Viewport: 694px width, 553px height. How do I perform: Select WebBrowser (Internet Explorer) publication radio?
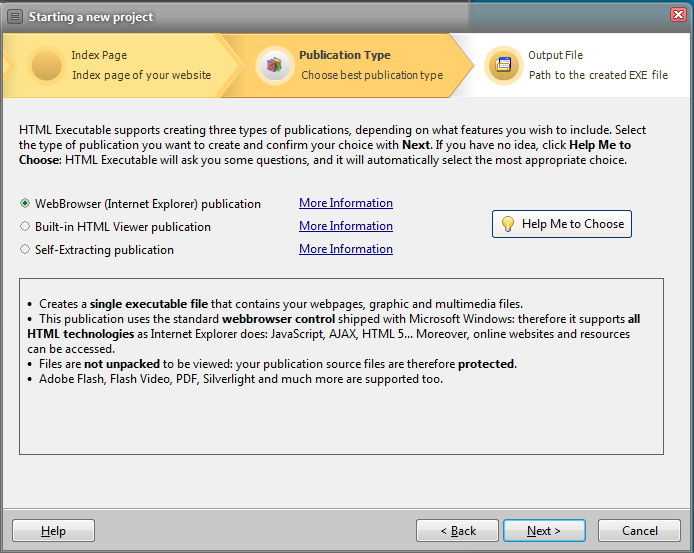[x=25, y=203]
